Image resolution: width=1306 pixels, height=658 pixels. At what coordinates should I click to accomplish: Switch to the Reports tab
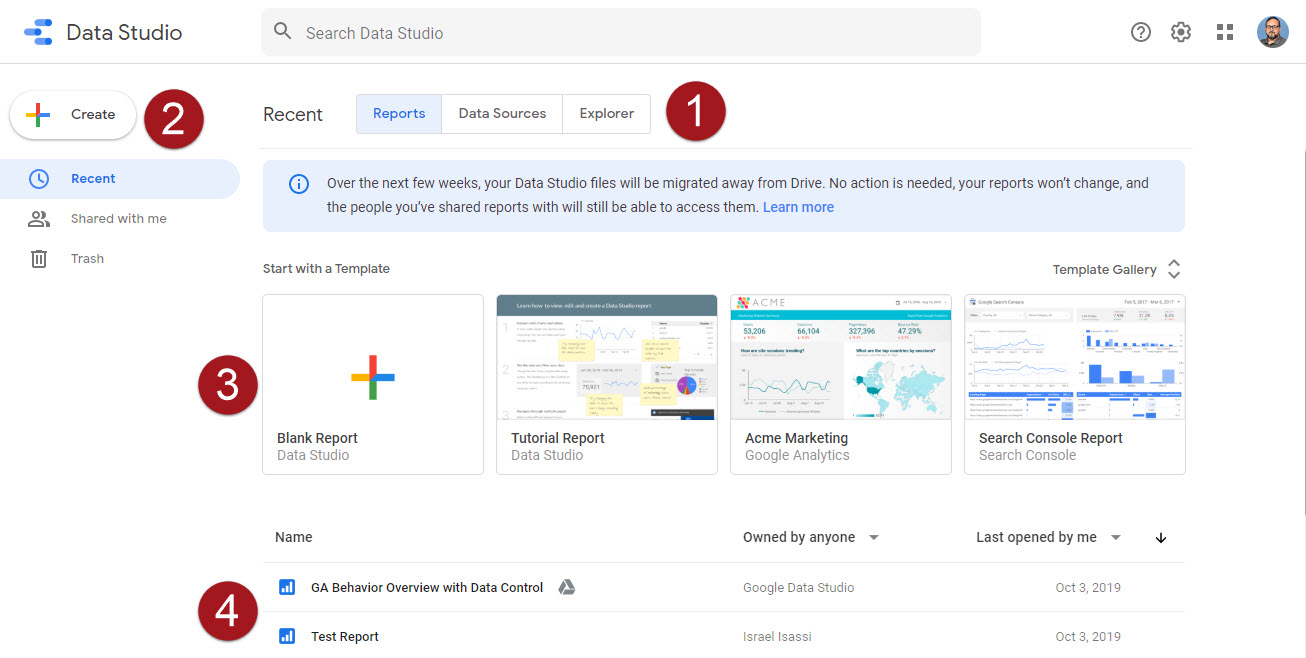tap(399, 114)
